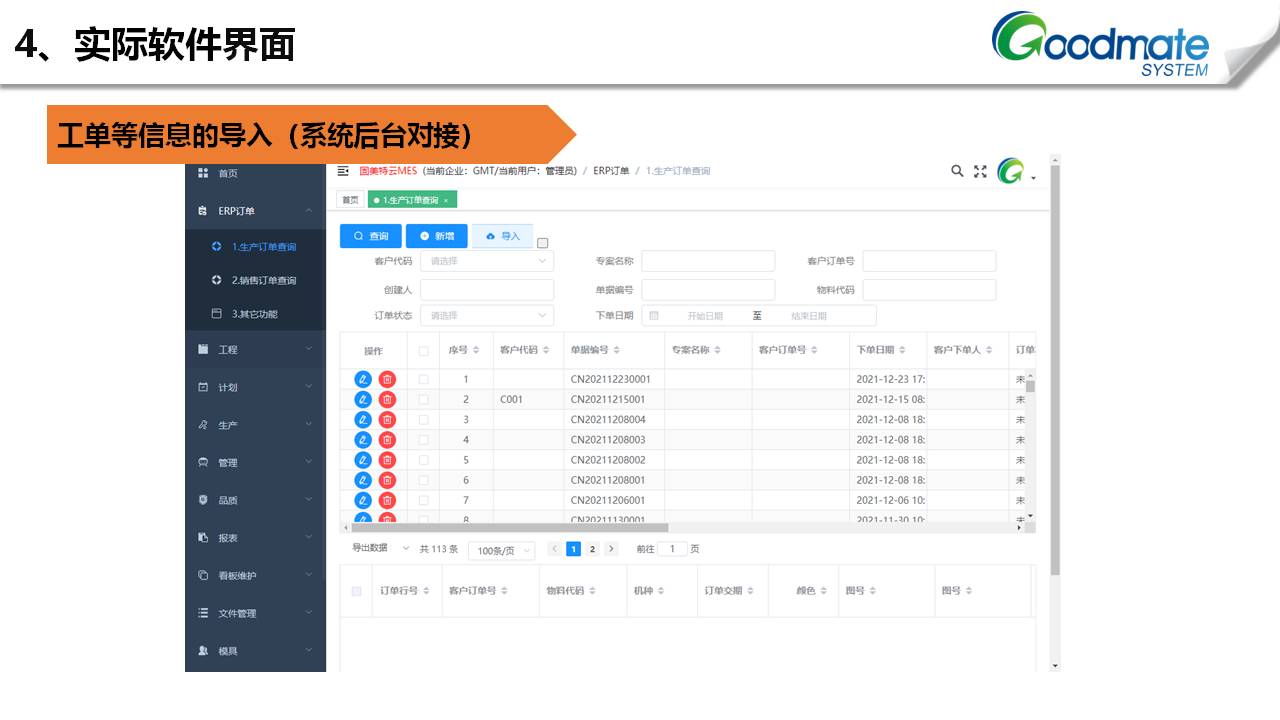
Task: Click the search magnifier icon in header
Action: coord(957,171)
